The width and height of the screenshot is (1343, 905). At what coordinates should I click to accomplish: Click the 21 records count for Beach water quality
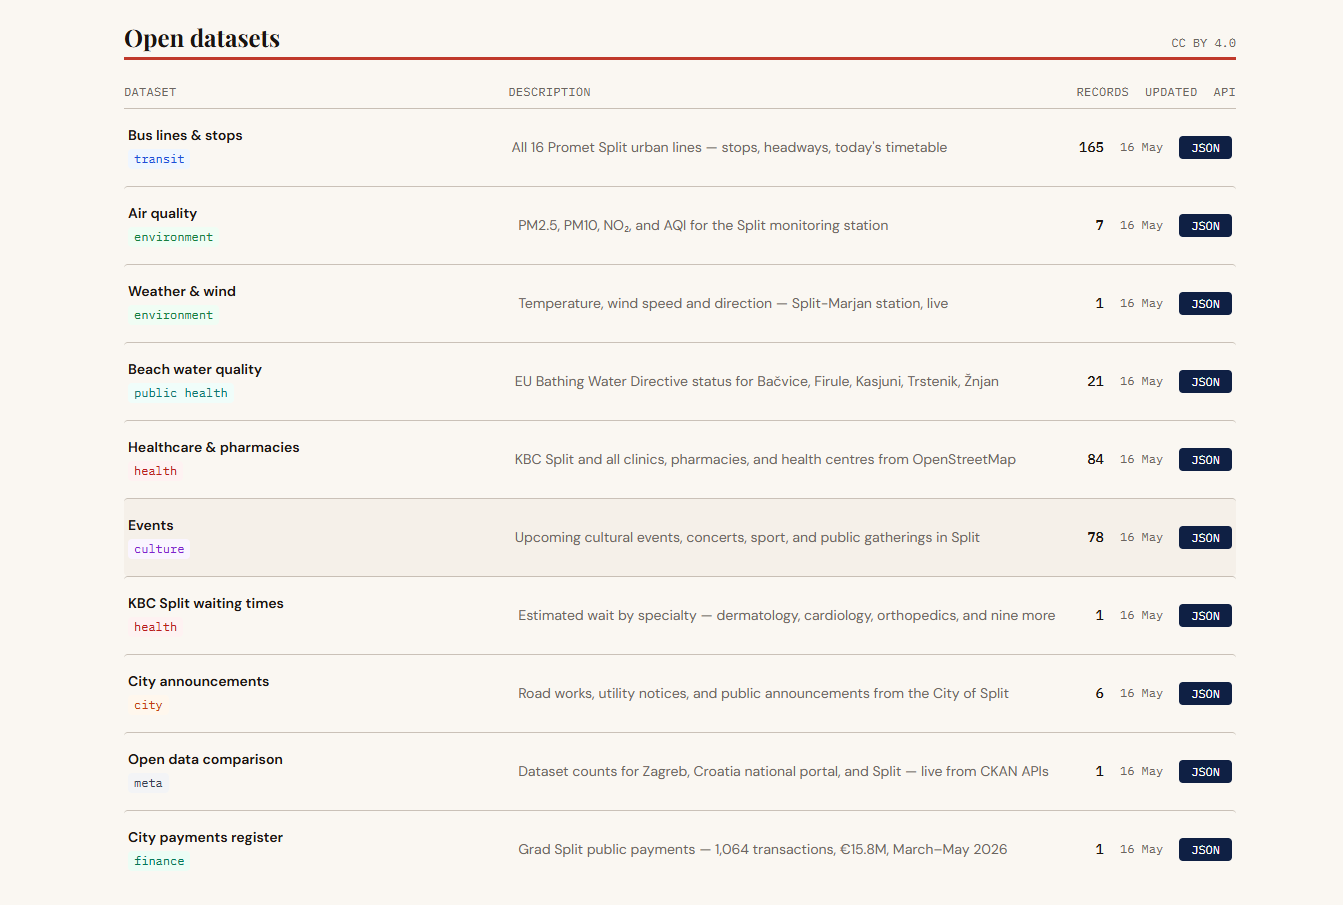coord(1095,381)
